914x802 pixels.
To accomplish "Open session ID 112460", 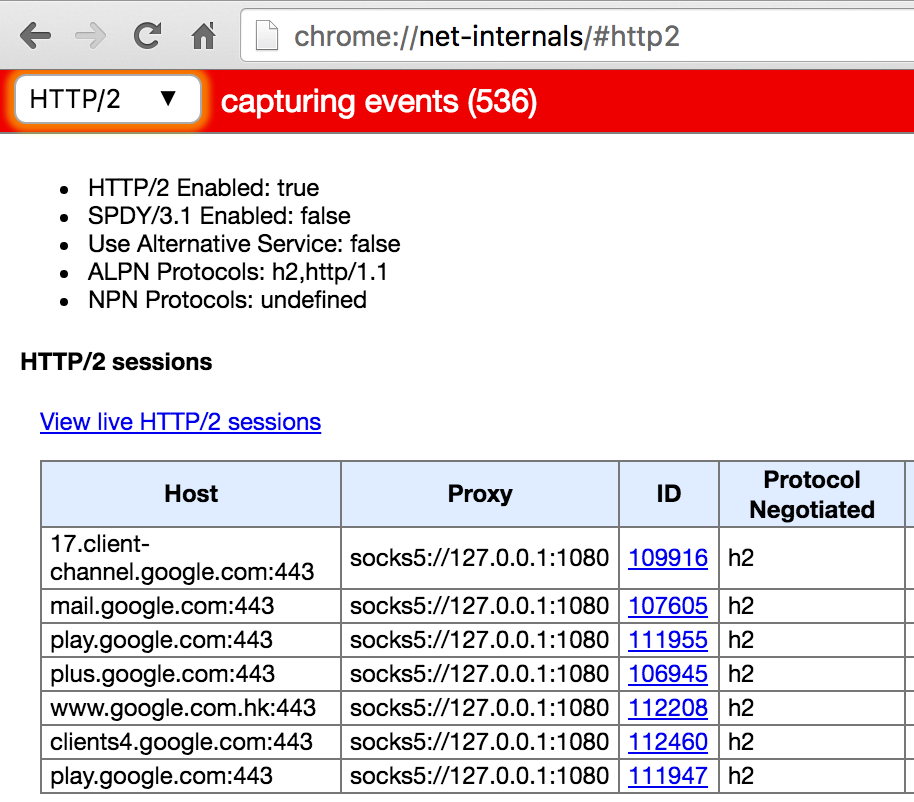I will [x=668, y=742].
